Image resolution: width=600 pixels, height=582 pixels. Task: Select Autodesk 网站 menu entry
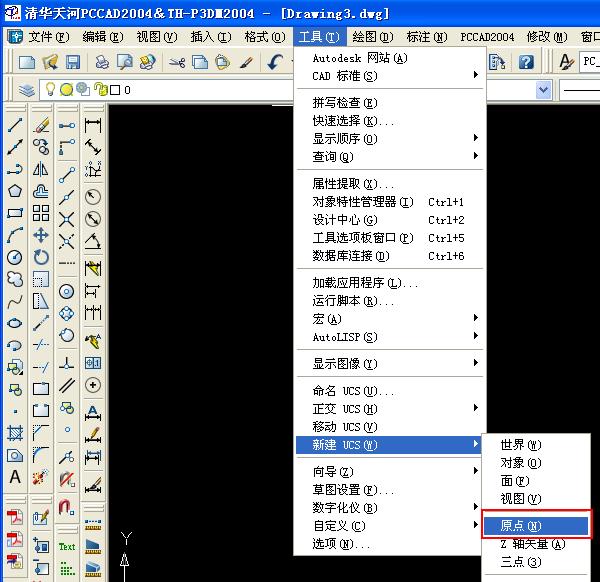pyautogui.click(x=390, y=58)
